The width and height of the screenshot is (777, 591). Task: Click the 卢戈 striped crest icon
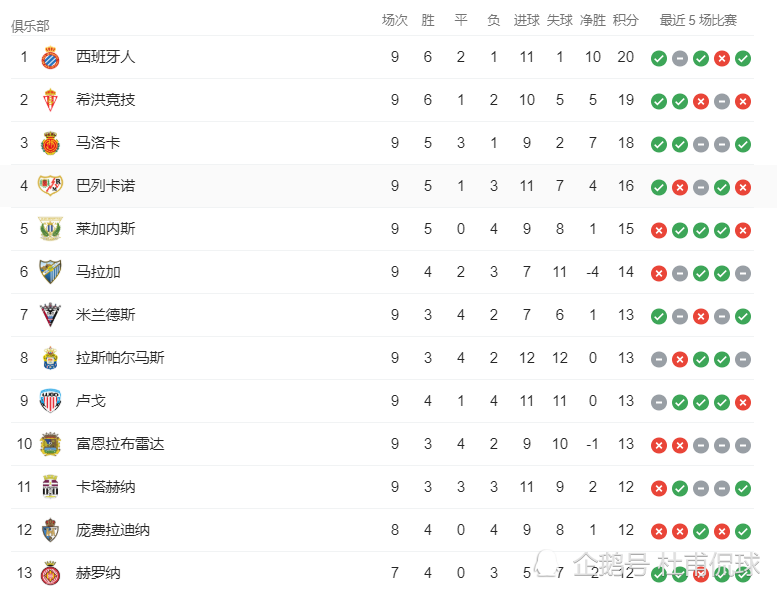pos(50,401)
